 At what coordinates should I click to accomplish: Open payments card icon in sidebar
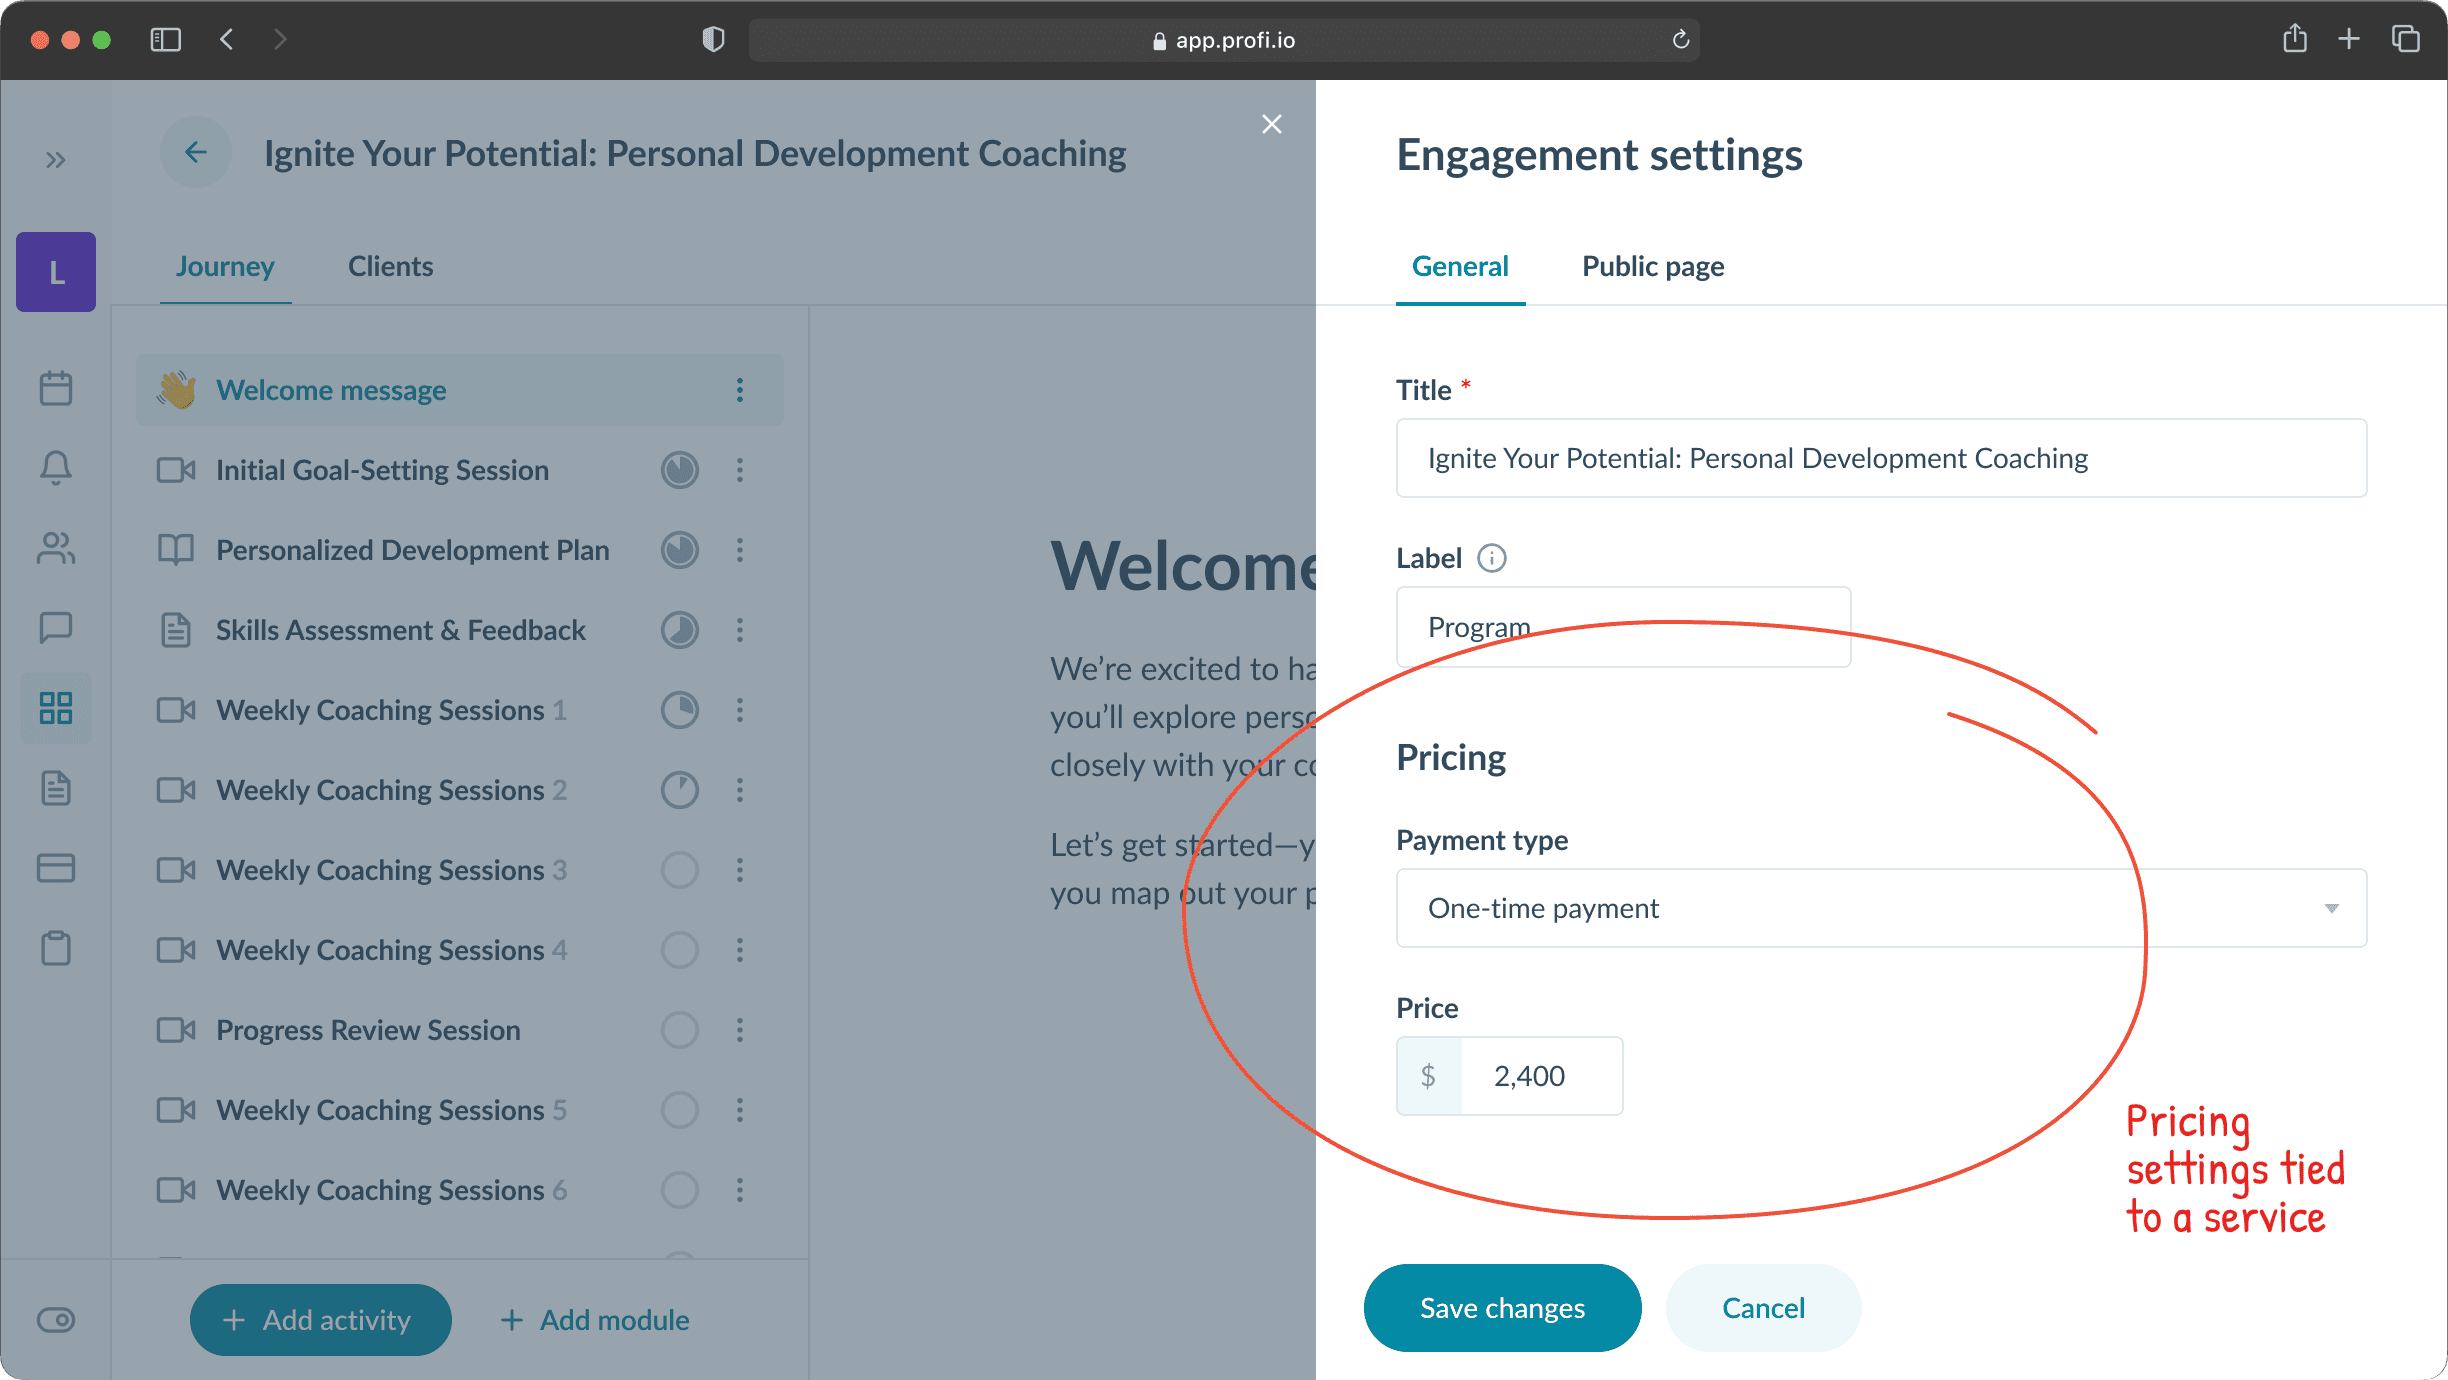56,868
